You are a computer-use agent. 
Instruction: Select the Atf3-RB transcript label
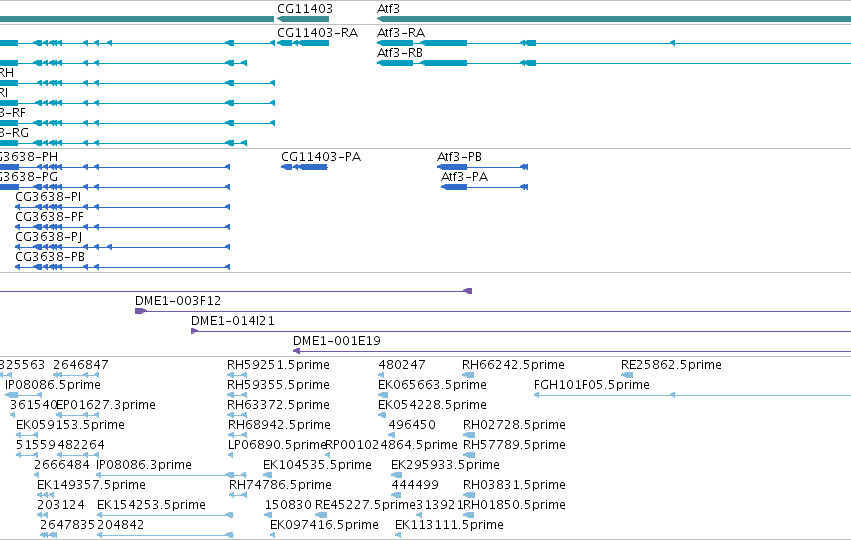coord(399,53)
